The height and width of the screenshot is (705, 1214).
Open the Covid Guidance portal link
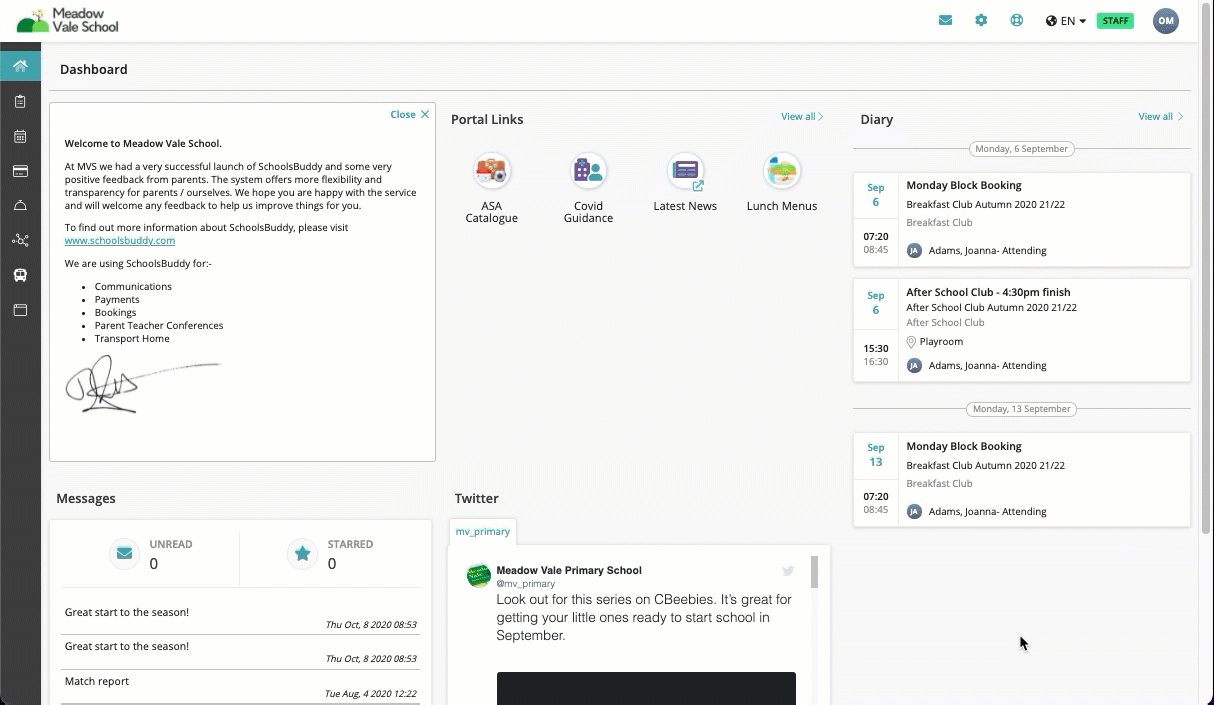588,189
